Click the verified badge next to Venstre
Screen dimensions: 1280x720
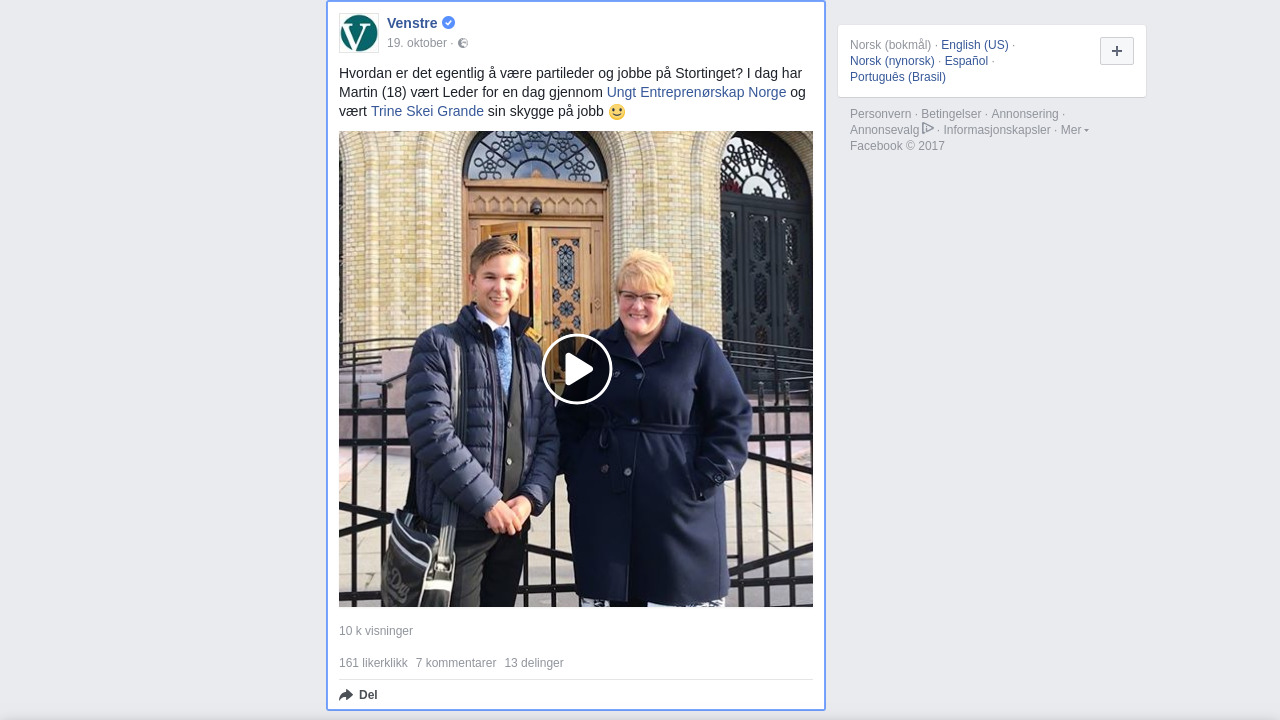[449, 22]
